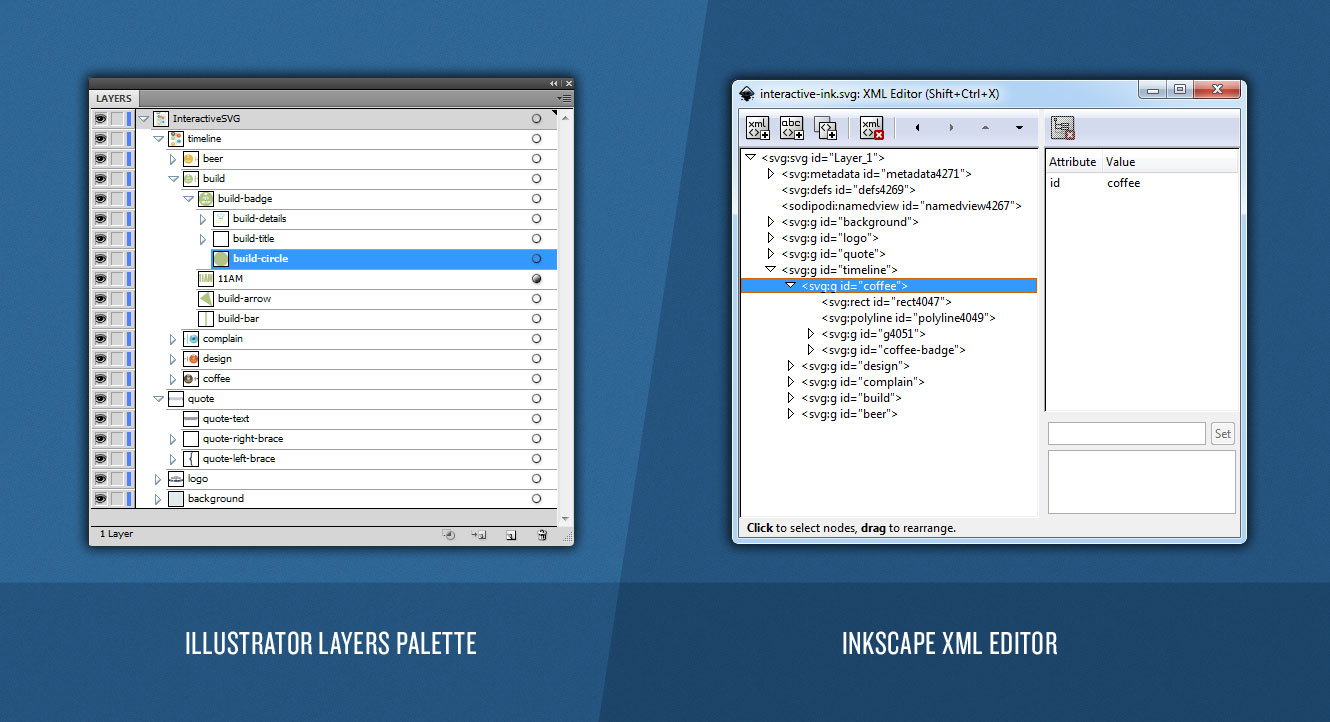Click the delete attribute icon above the Attribute list
1330x722 pixels.
pos(1063,128)
